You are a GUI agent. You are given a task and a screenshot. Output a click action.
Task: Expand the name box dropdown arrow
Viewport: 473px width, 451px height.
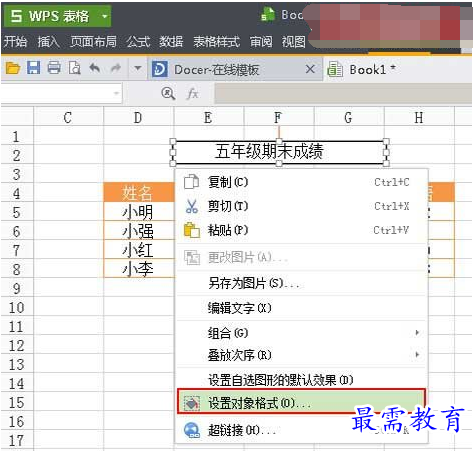tap(116, 93)
